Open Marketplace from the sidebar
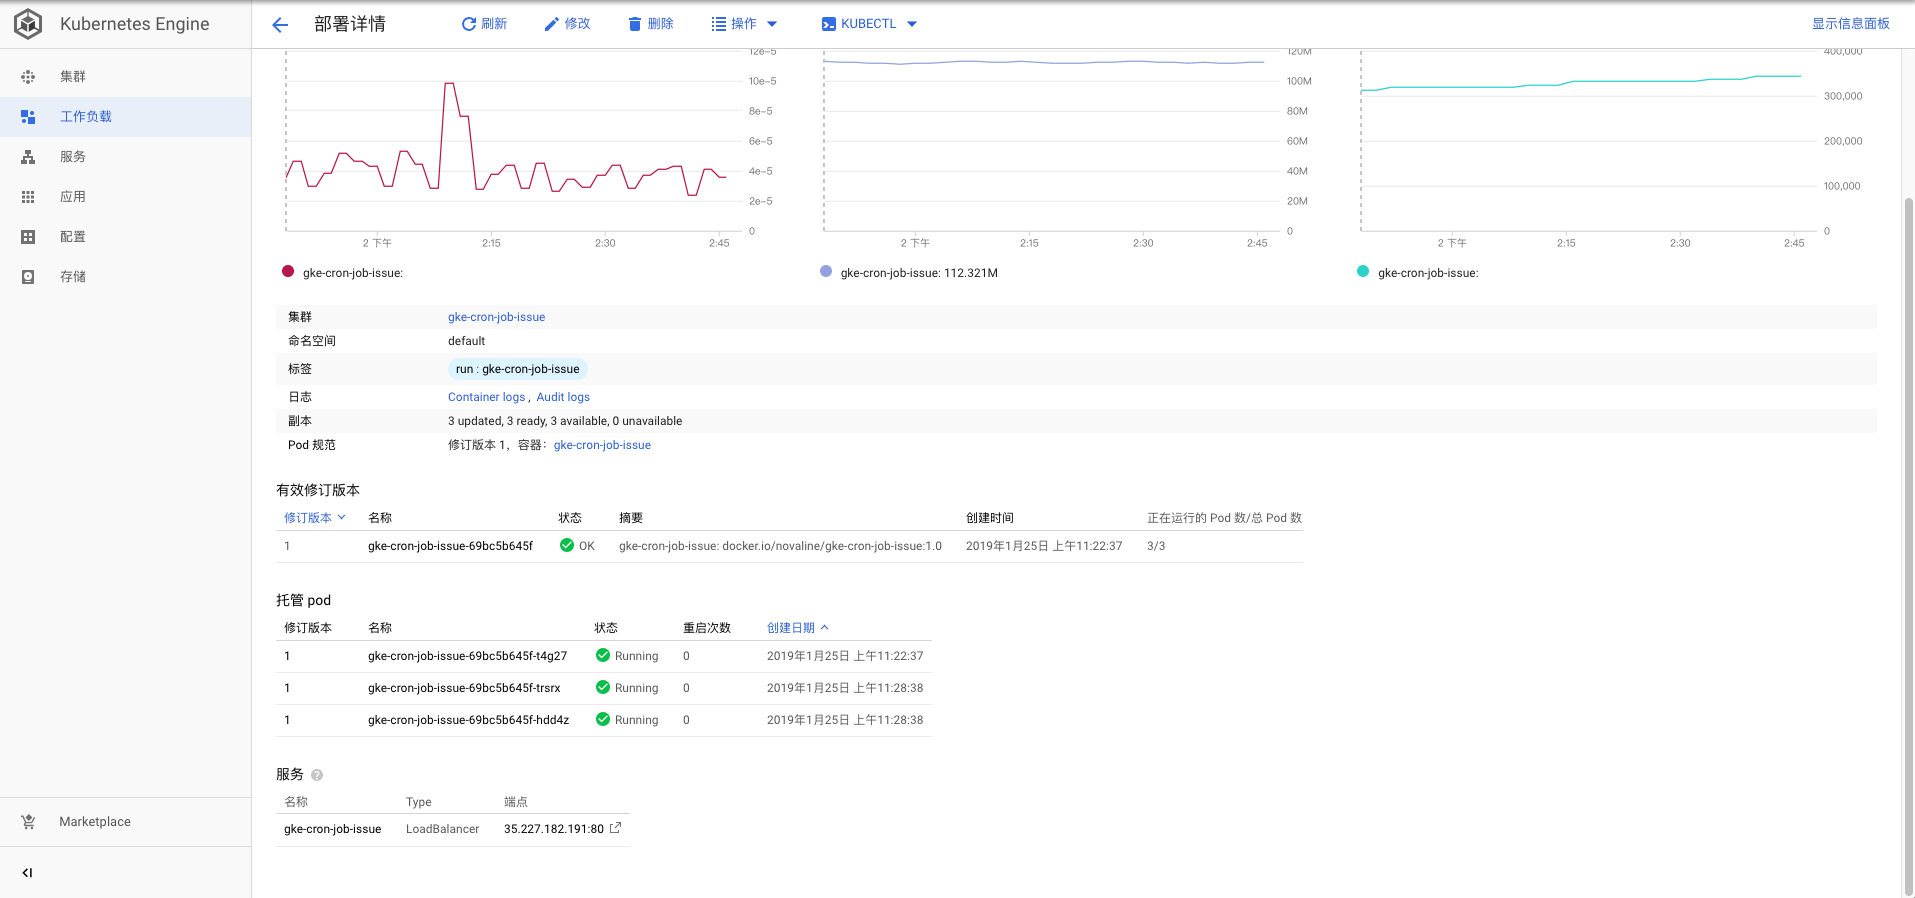The width and height of the screenshot is (1915, 898). coord(126,822)
